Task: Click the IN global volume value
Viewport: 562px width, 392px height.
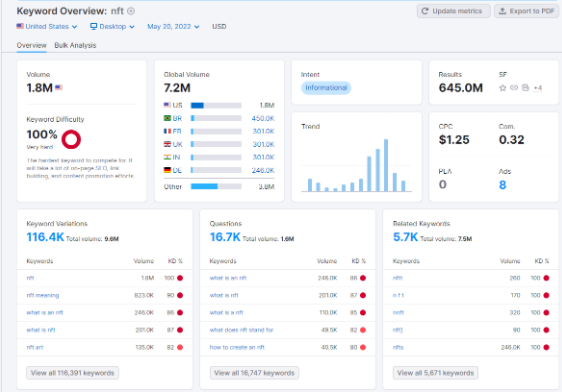Action: point(263,157)
